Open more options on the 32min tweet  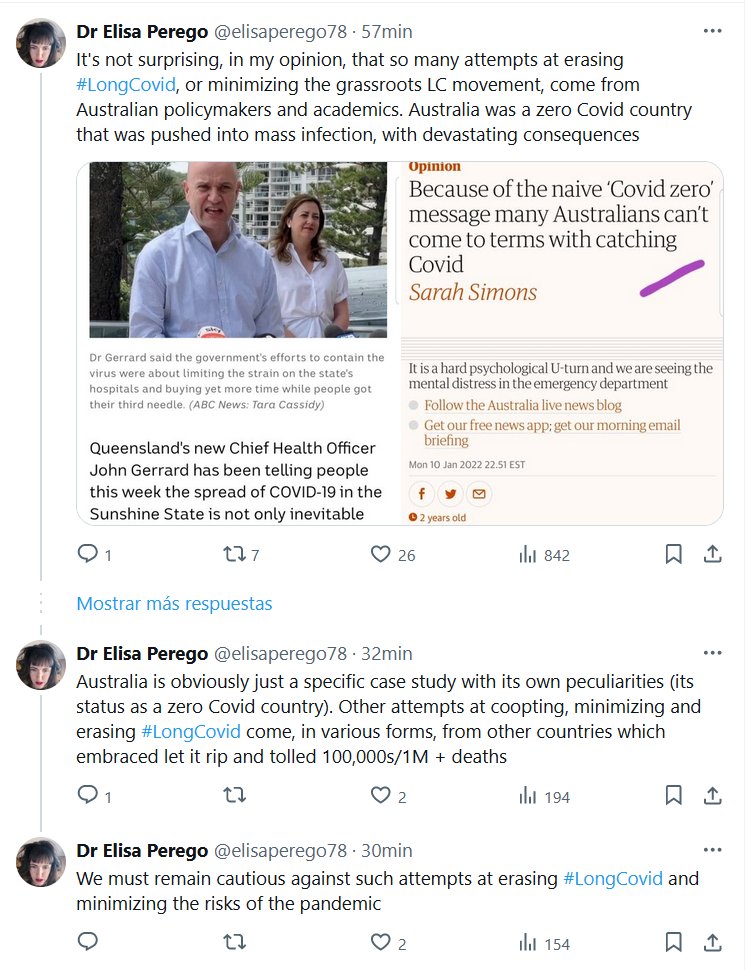tap(712, 653)
